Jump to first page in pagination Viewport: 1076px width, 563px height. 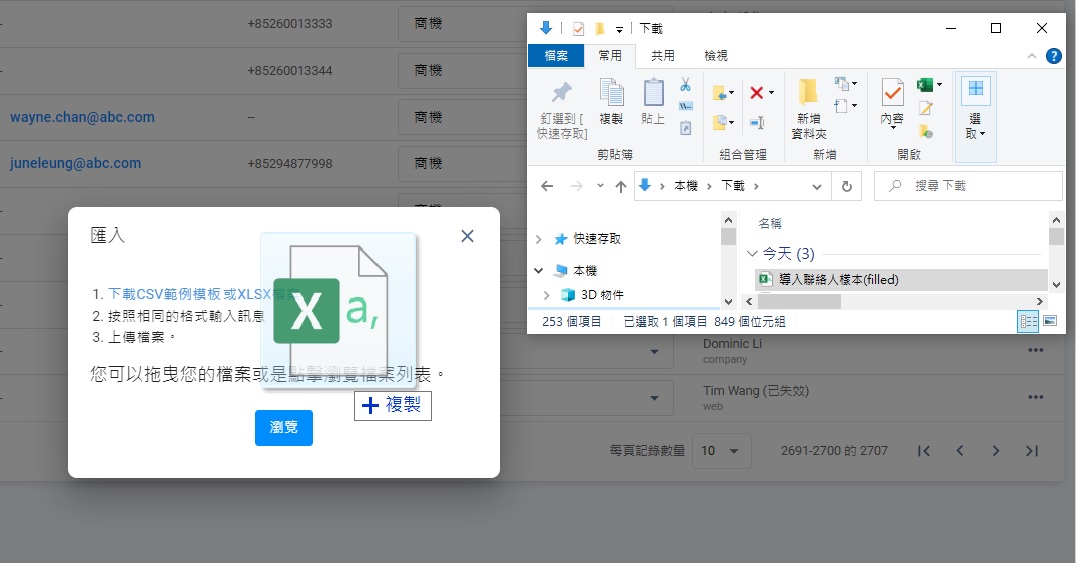click(924, 451)
